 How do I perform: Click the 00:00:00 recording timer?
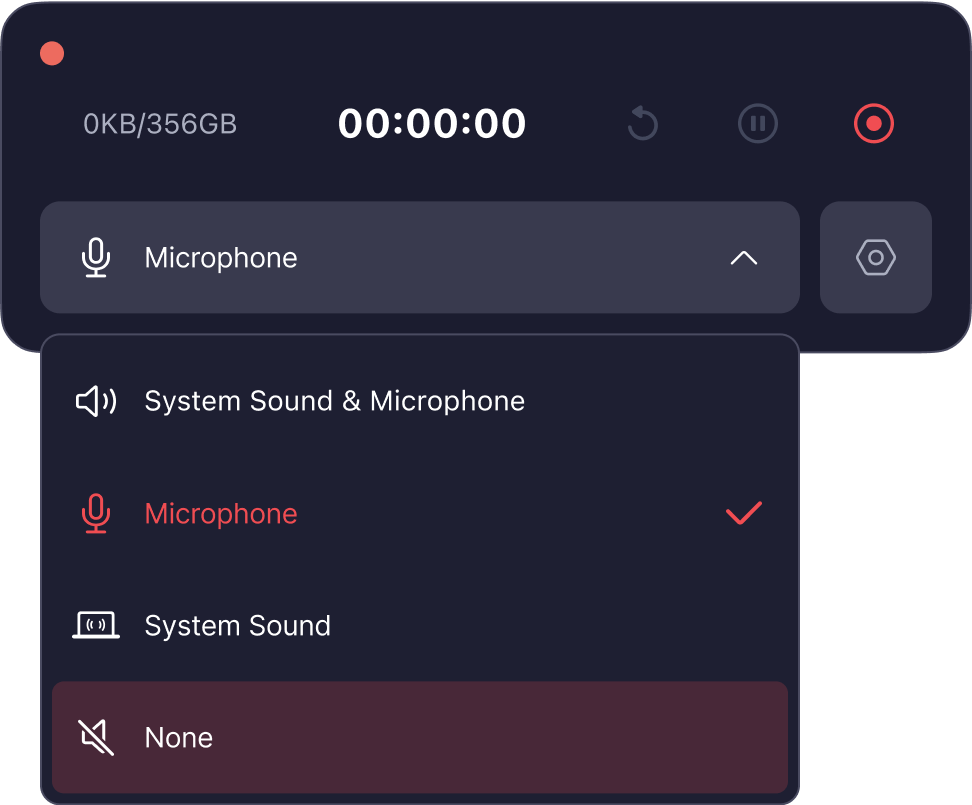pos(432,123)
